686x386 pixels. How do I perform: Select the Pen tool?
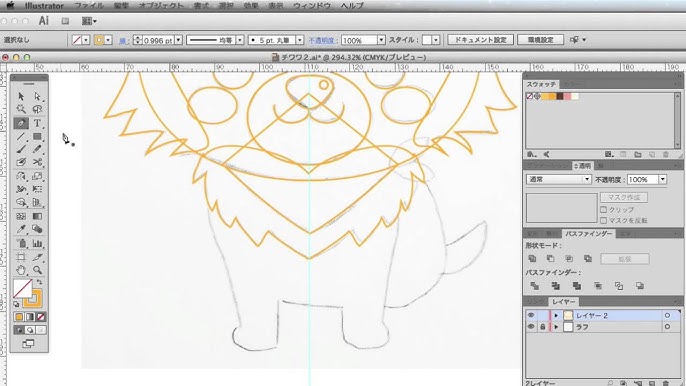click(x=21, y=123)
